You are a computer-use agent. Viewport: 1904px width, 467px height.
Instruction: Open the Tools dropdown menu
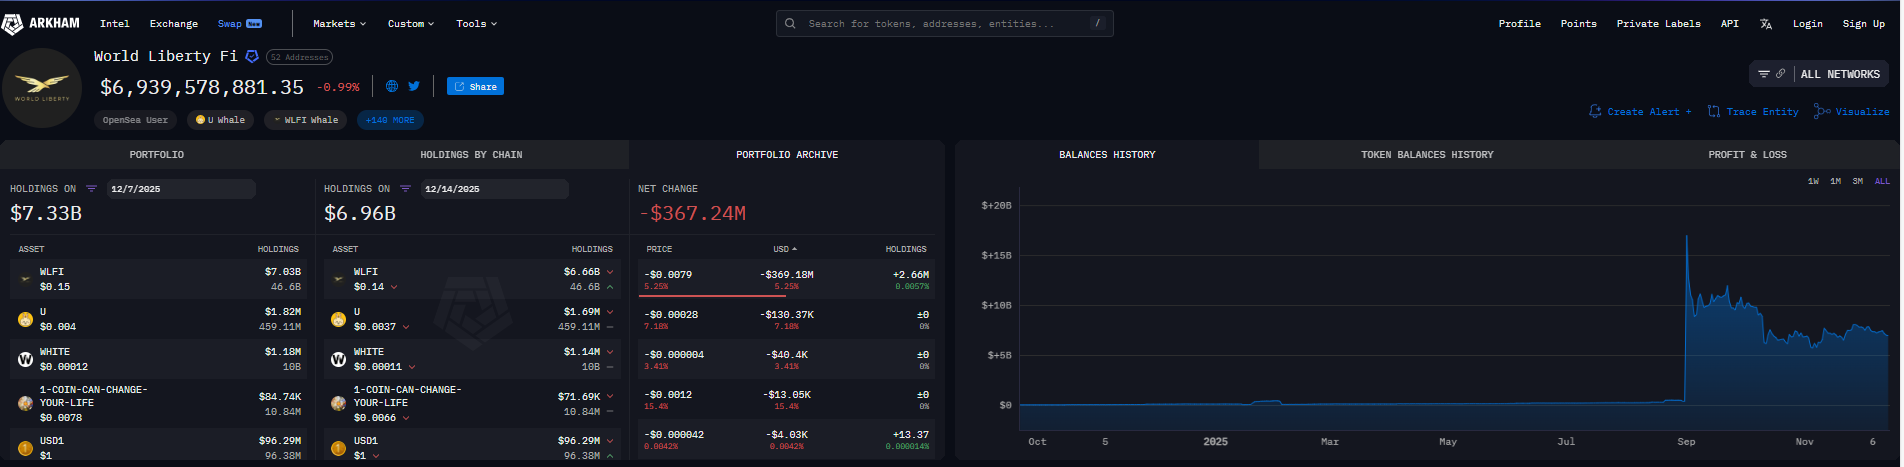point(476,24)
